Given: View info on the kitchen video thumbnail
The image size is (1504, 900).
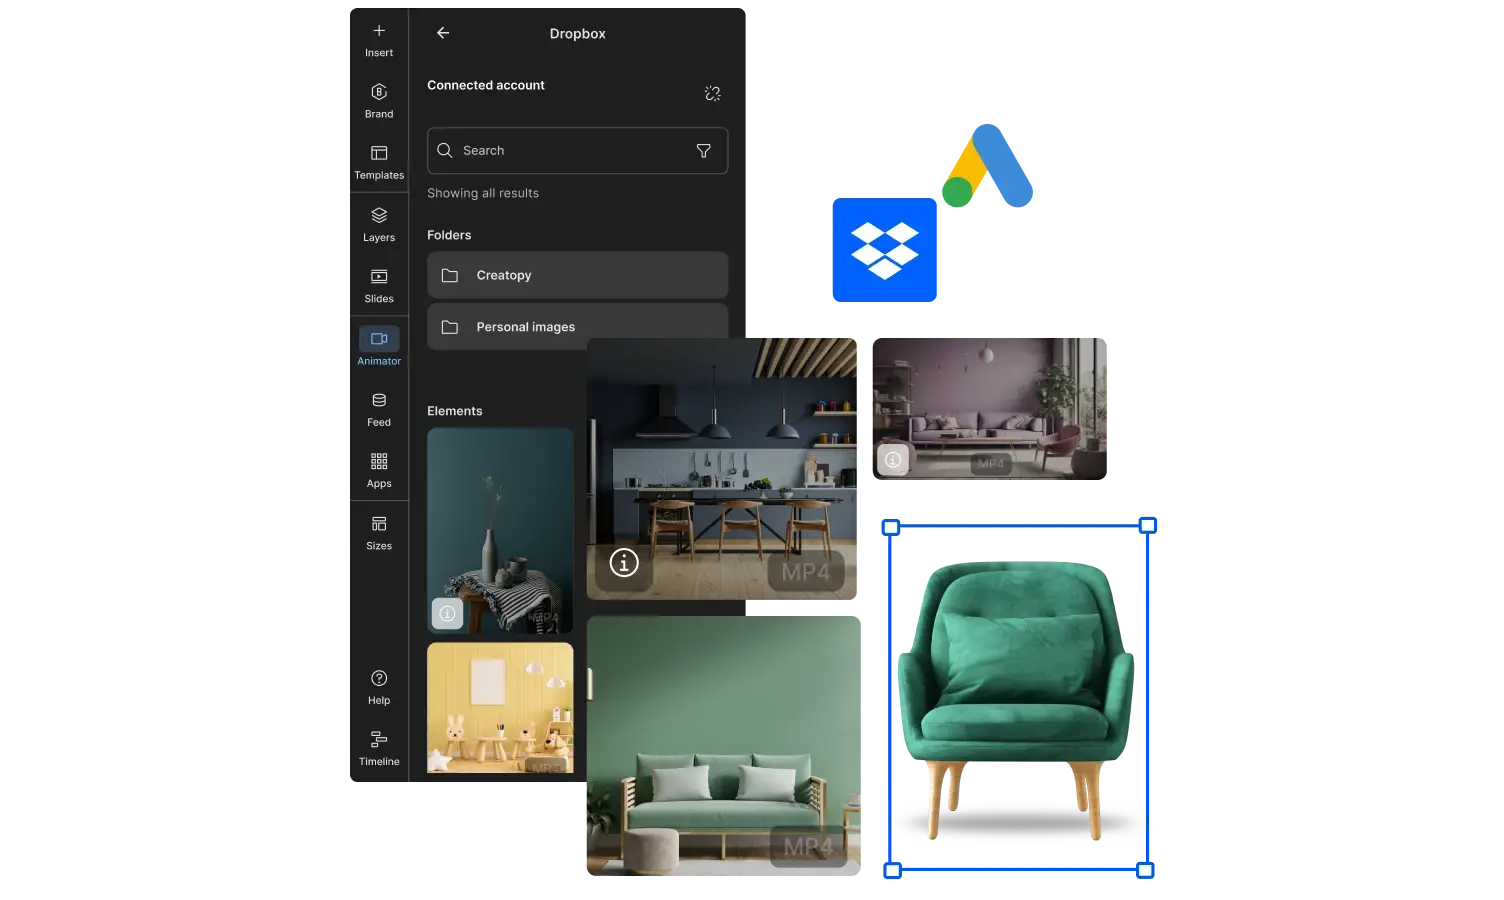Looking at the screenshot, I should click(x=624, y=563).
